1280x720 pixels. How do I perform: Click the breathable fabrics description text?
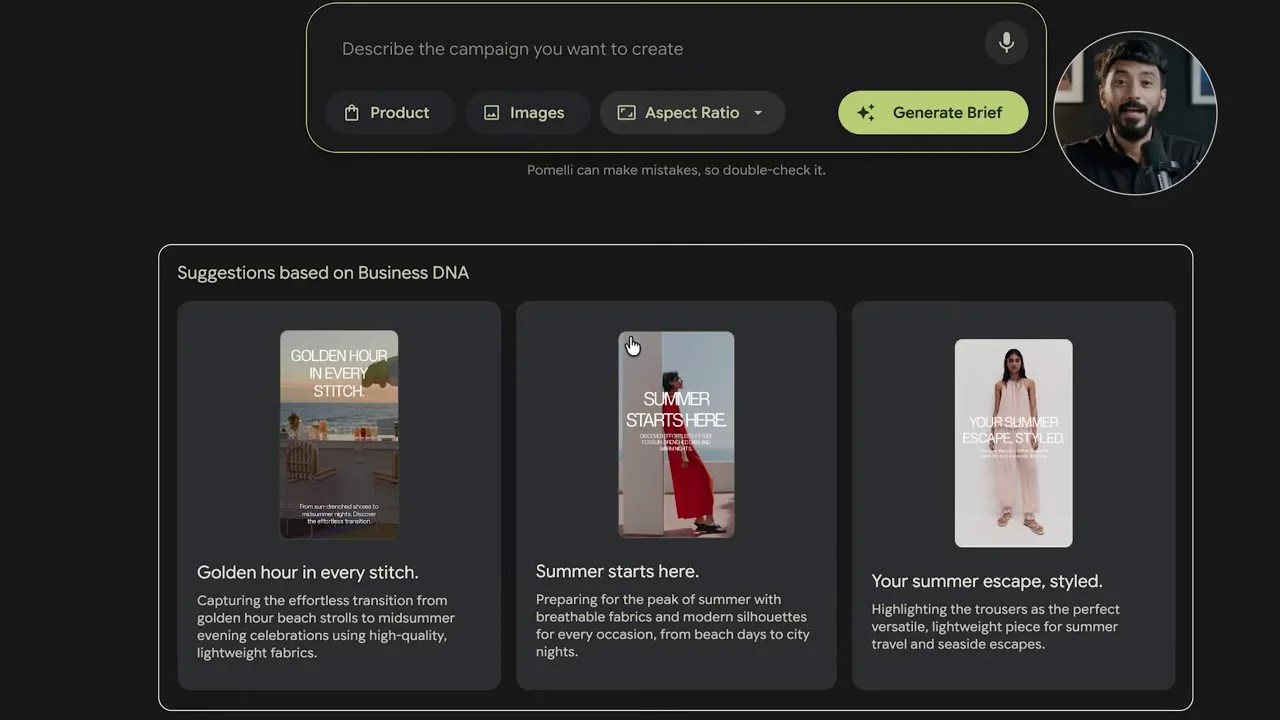pos(672,626)
